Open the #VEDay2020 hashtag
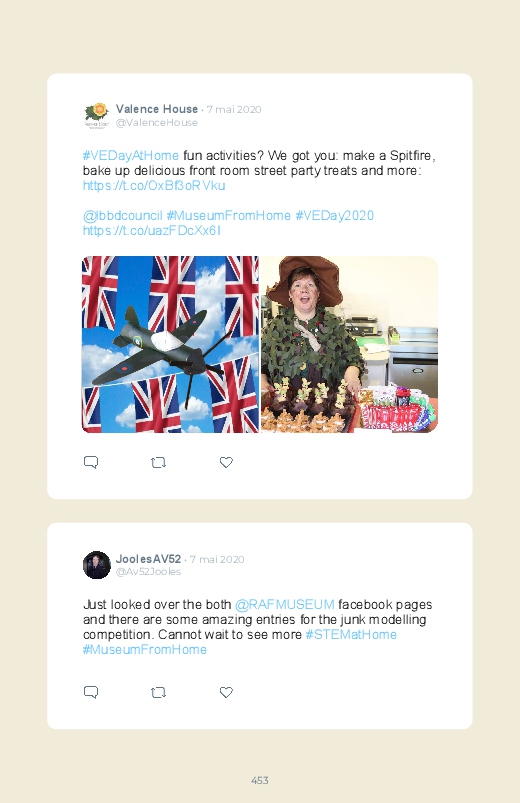520x803 pixels. tap(335, 216)
